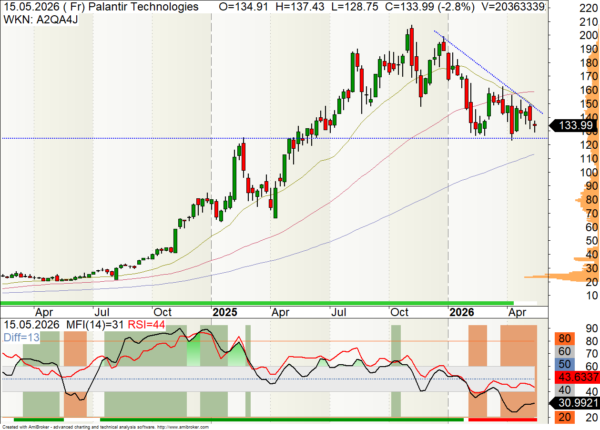
Task: Click the orange '80' level box
Action: point(564,339)
